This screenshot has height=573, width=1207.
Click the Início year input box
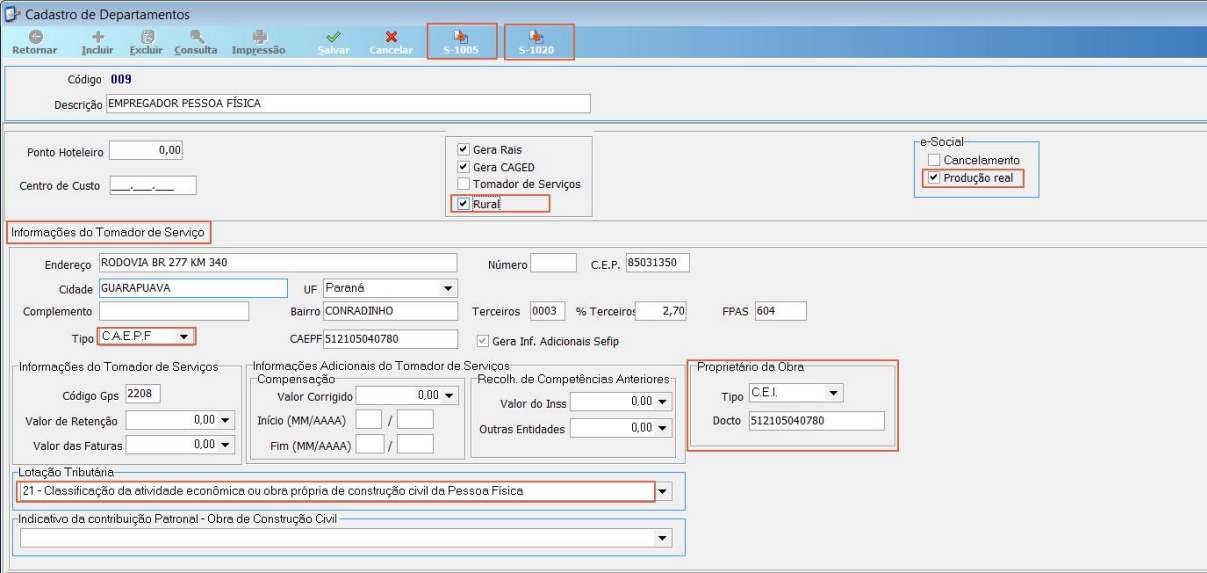(415, 420)
